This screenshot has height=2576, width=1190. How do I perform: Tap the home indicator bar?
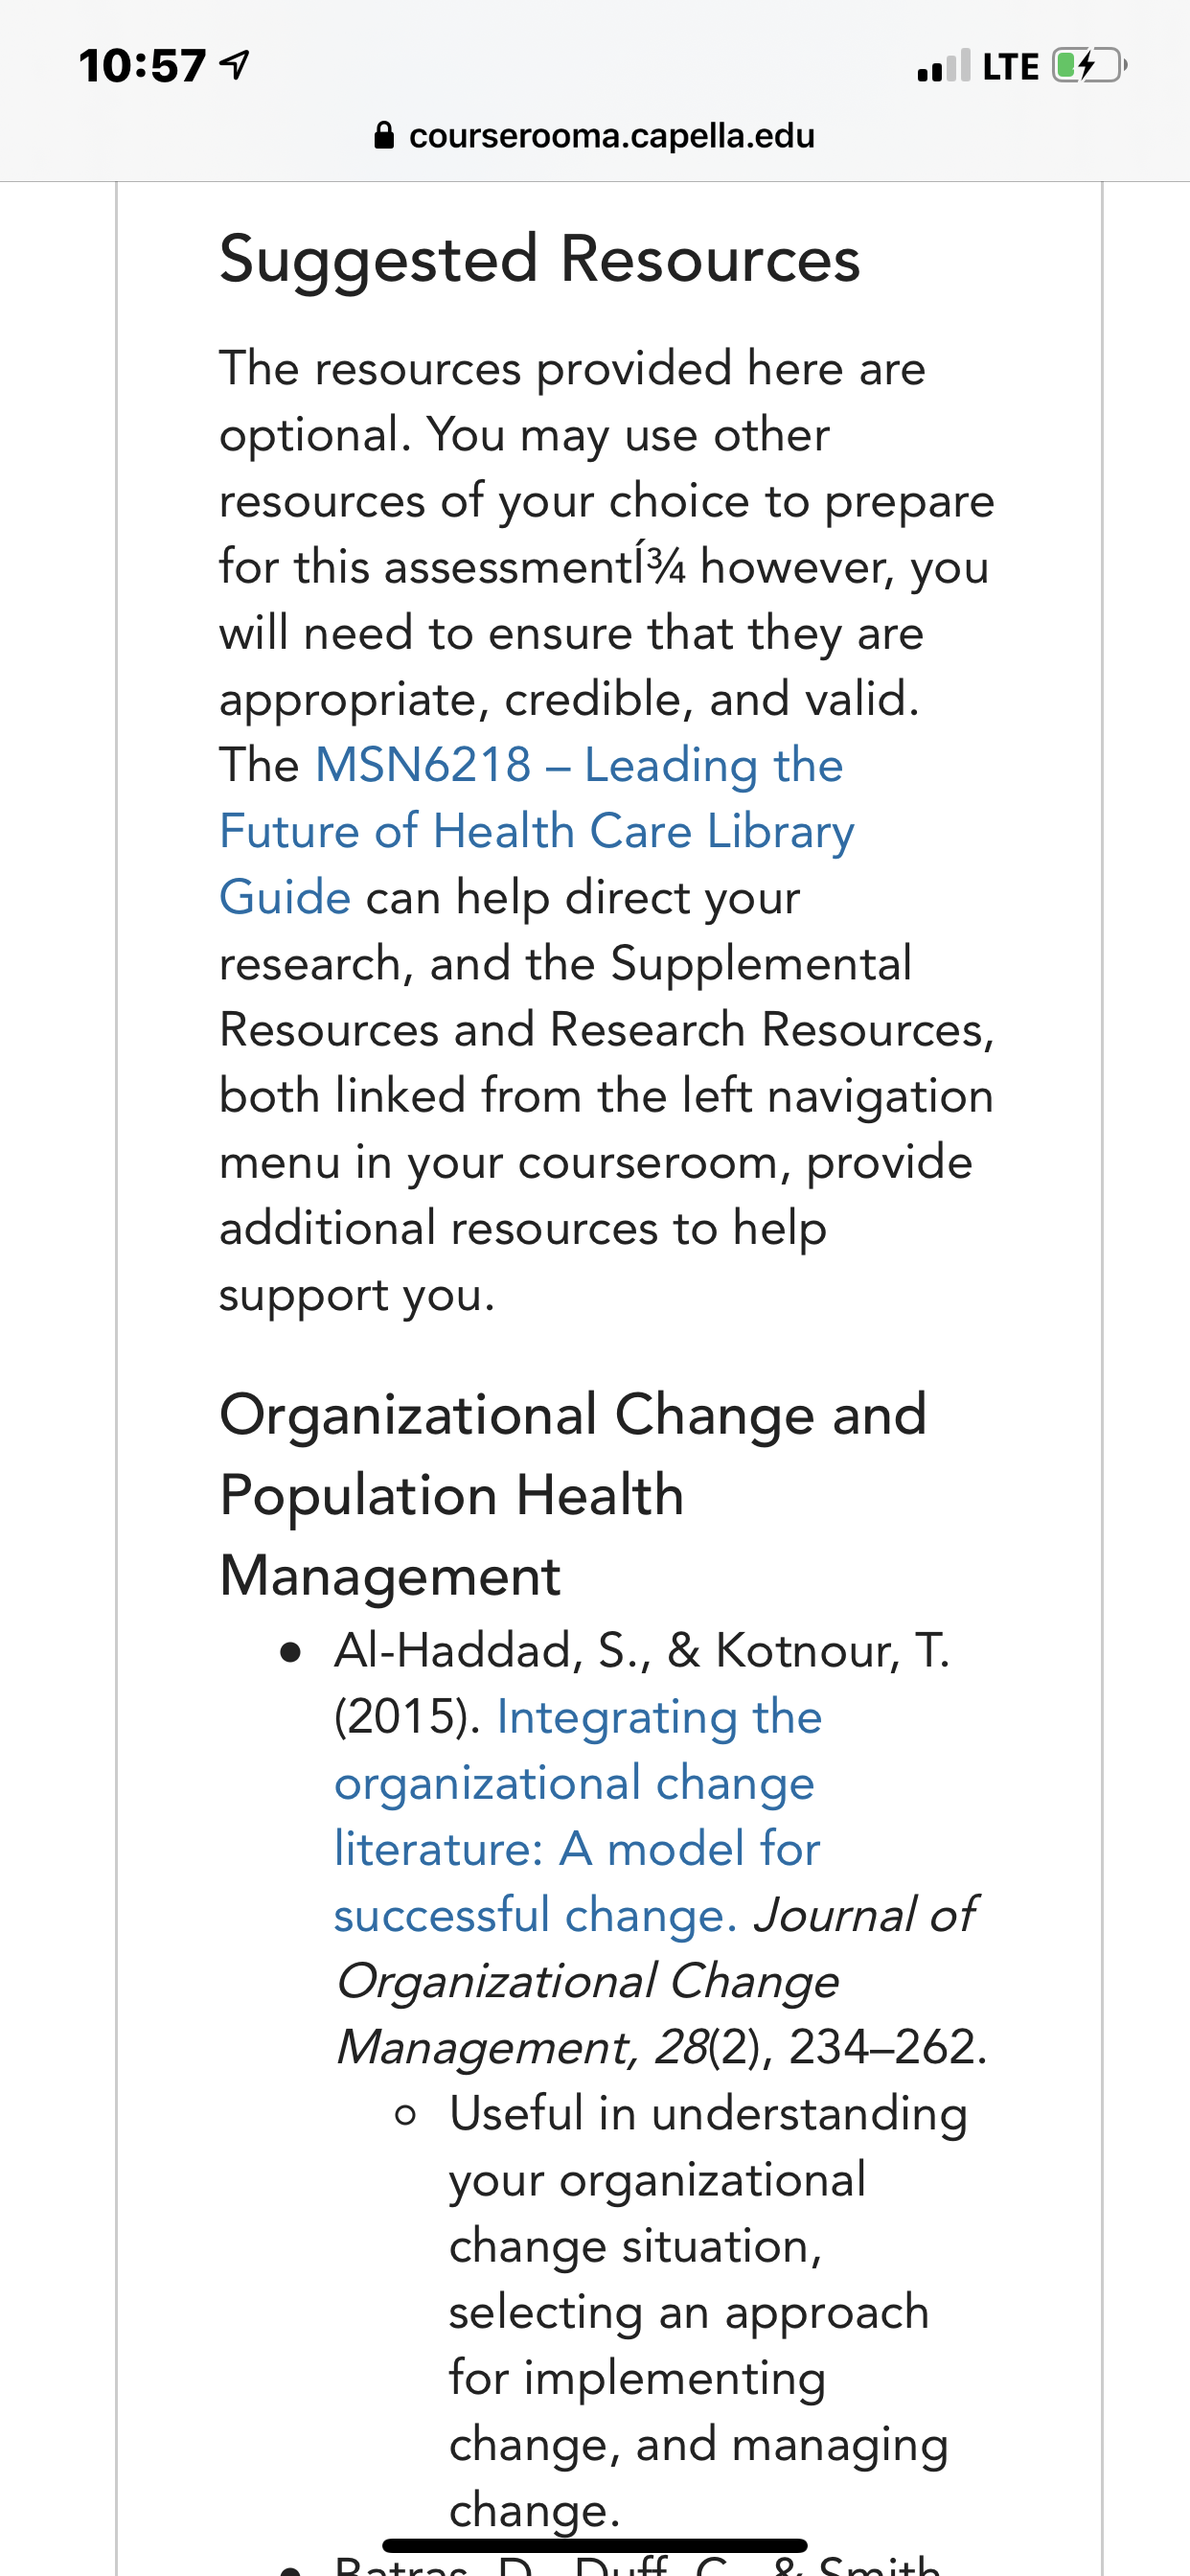pos(594,2545)
